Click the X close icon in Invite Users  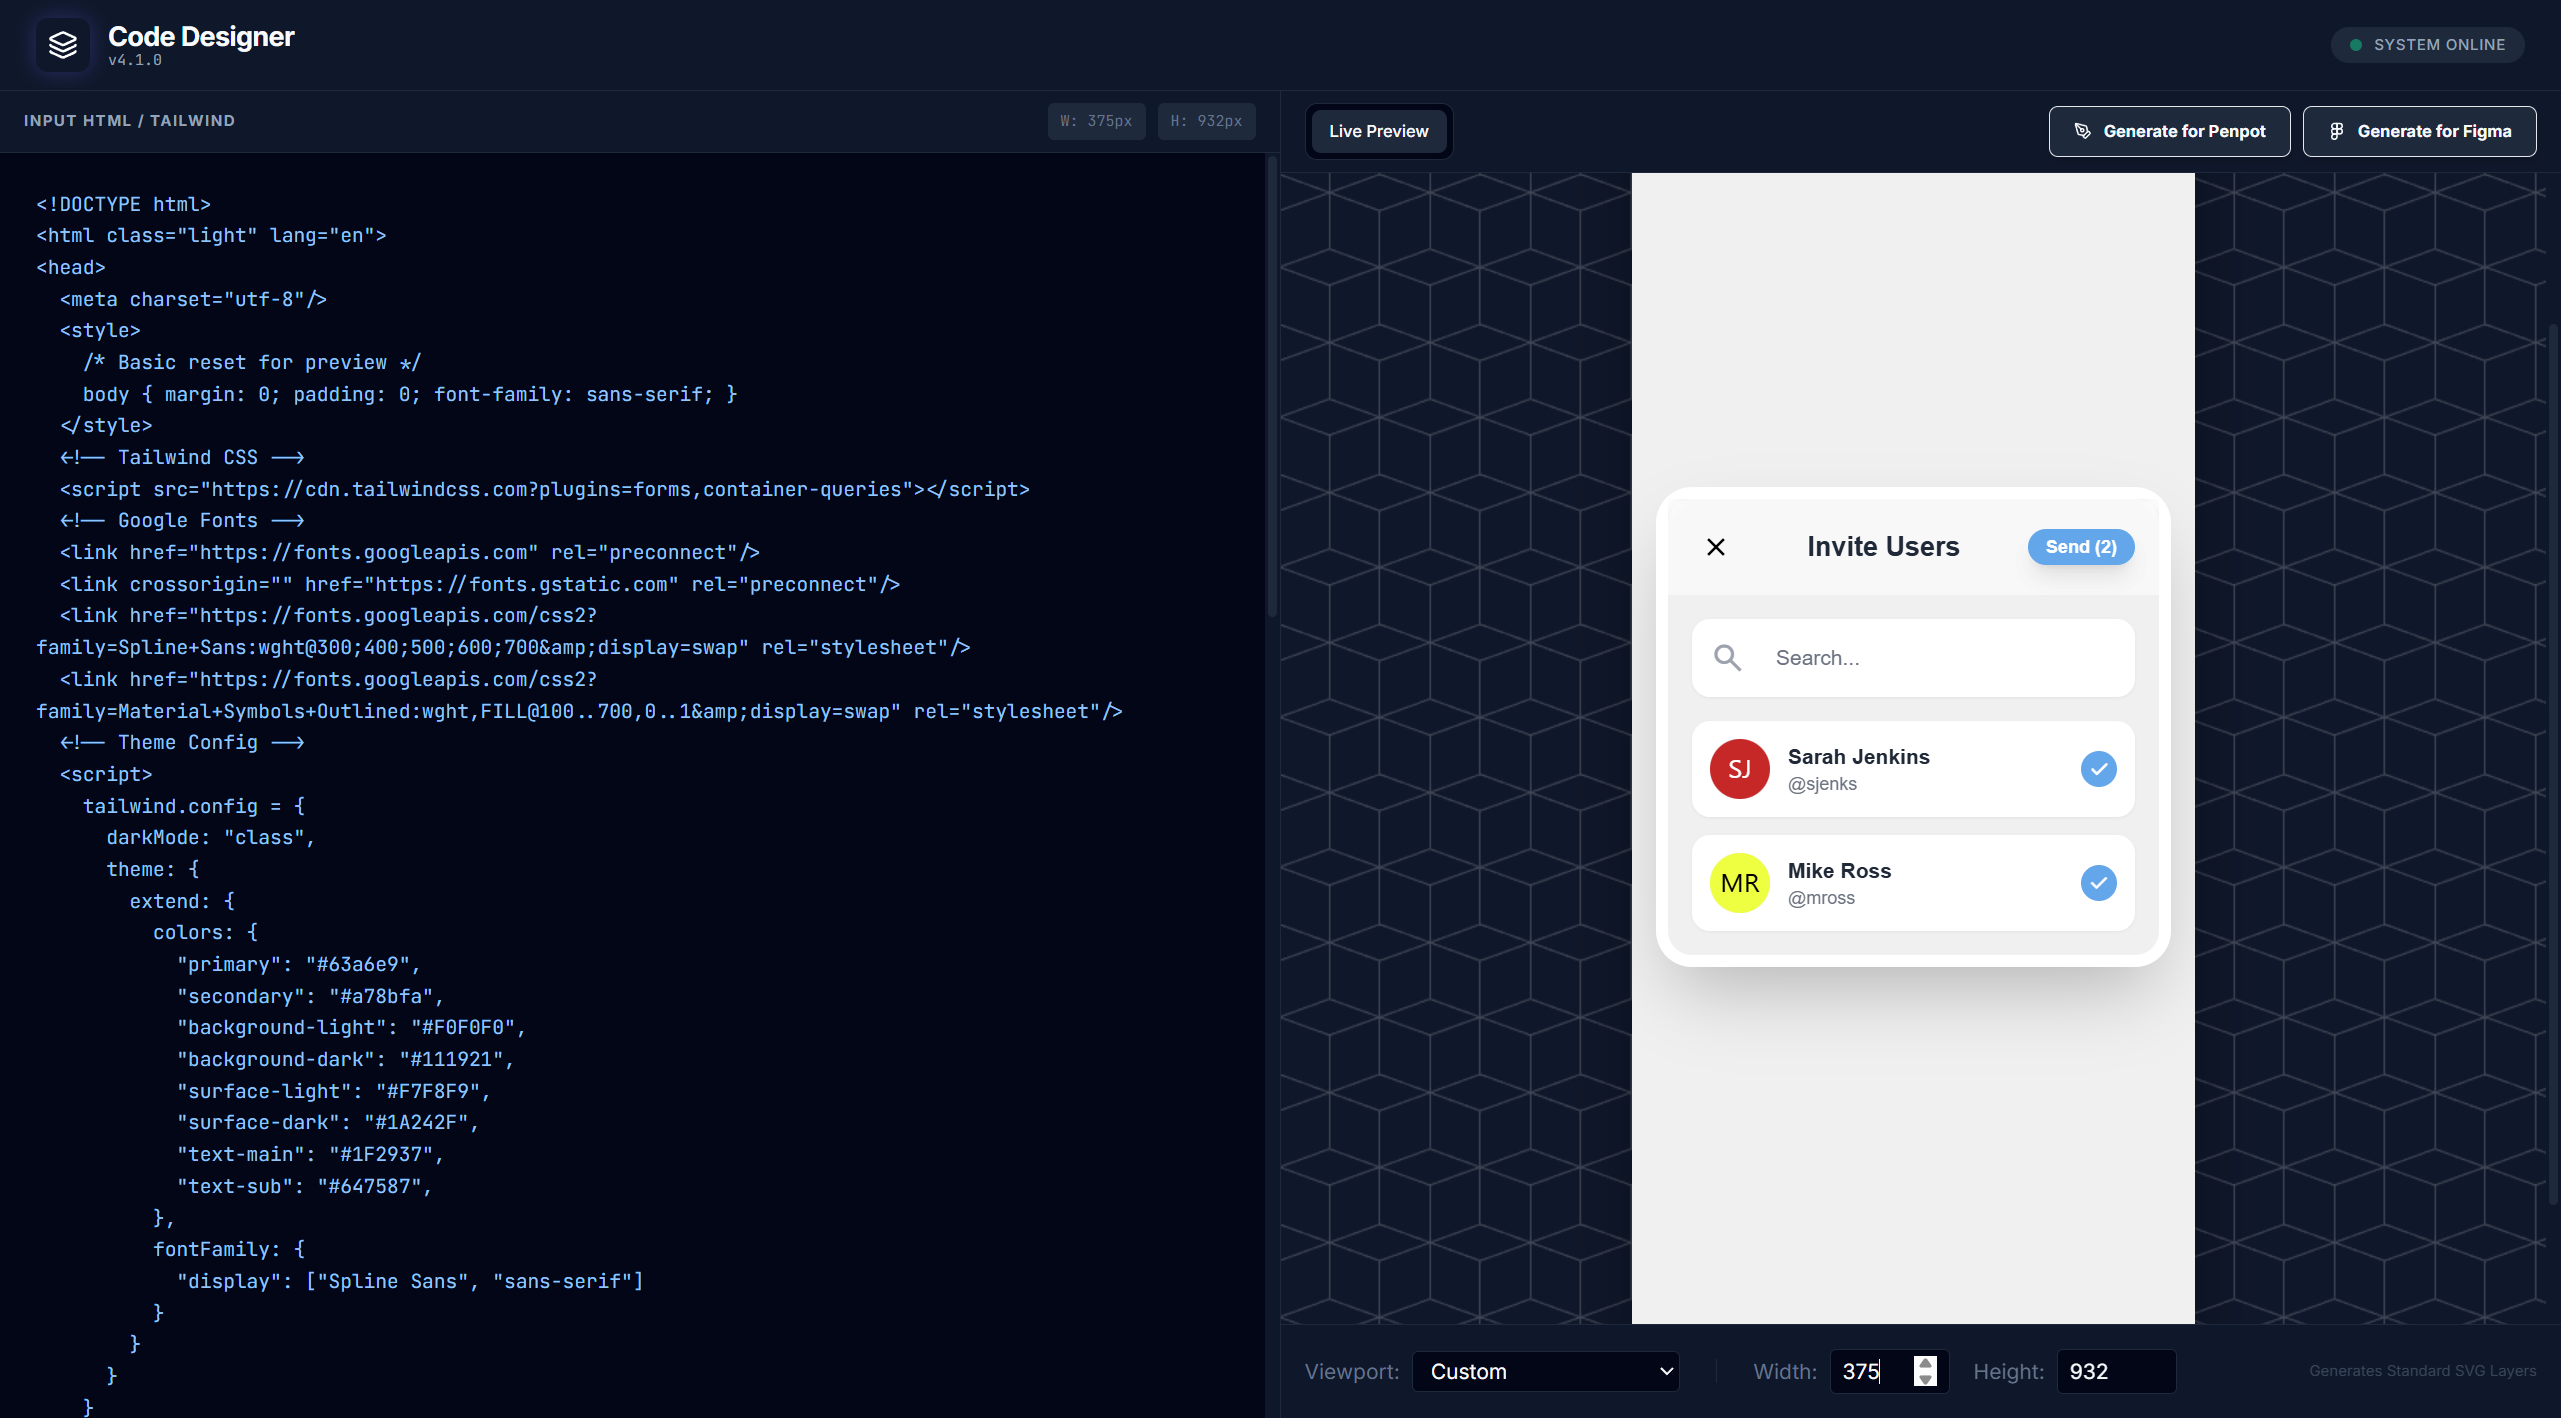click(1716, 547)
